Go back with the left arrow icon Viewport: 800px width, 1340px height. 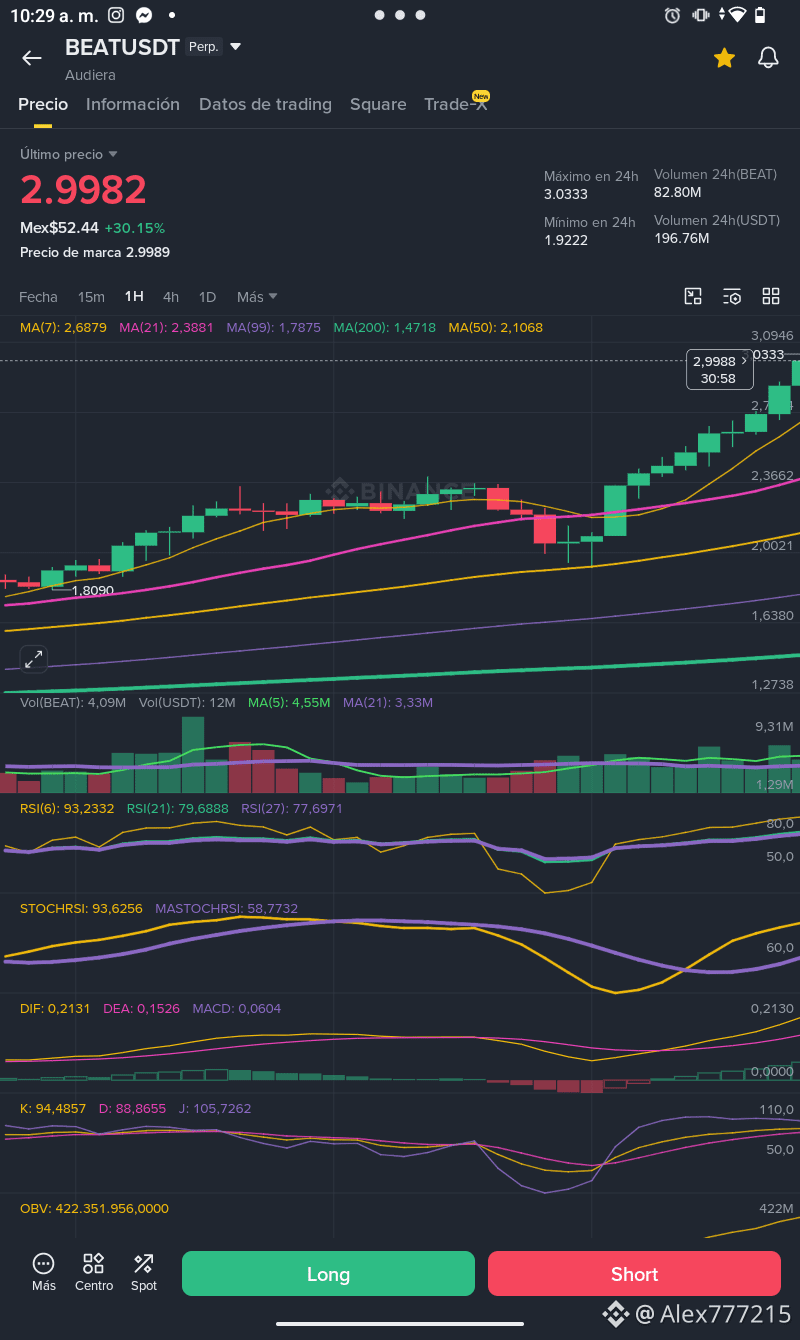[32, 58]
